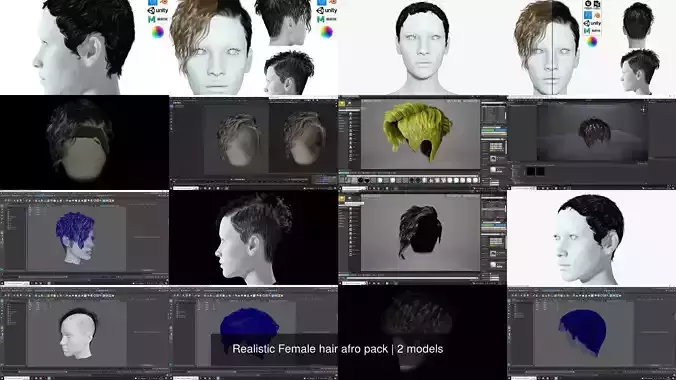Open the three-quarter view black hair on white thumbnail

point(592,238)
